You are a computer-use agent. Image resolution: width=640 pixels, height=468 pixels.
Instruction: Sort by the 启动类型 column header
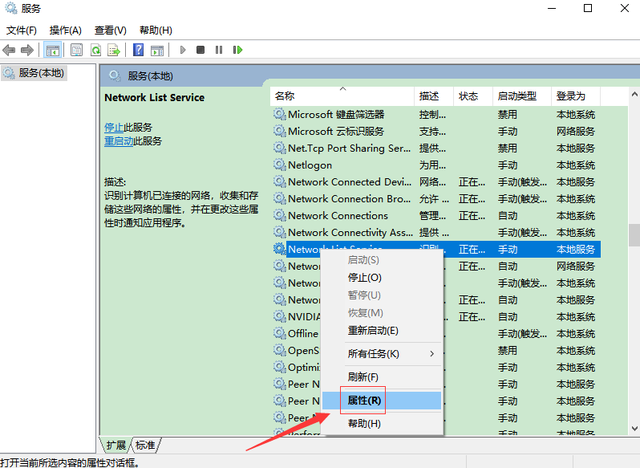[x=517, y=96]
